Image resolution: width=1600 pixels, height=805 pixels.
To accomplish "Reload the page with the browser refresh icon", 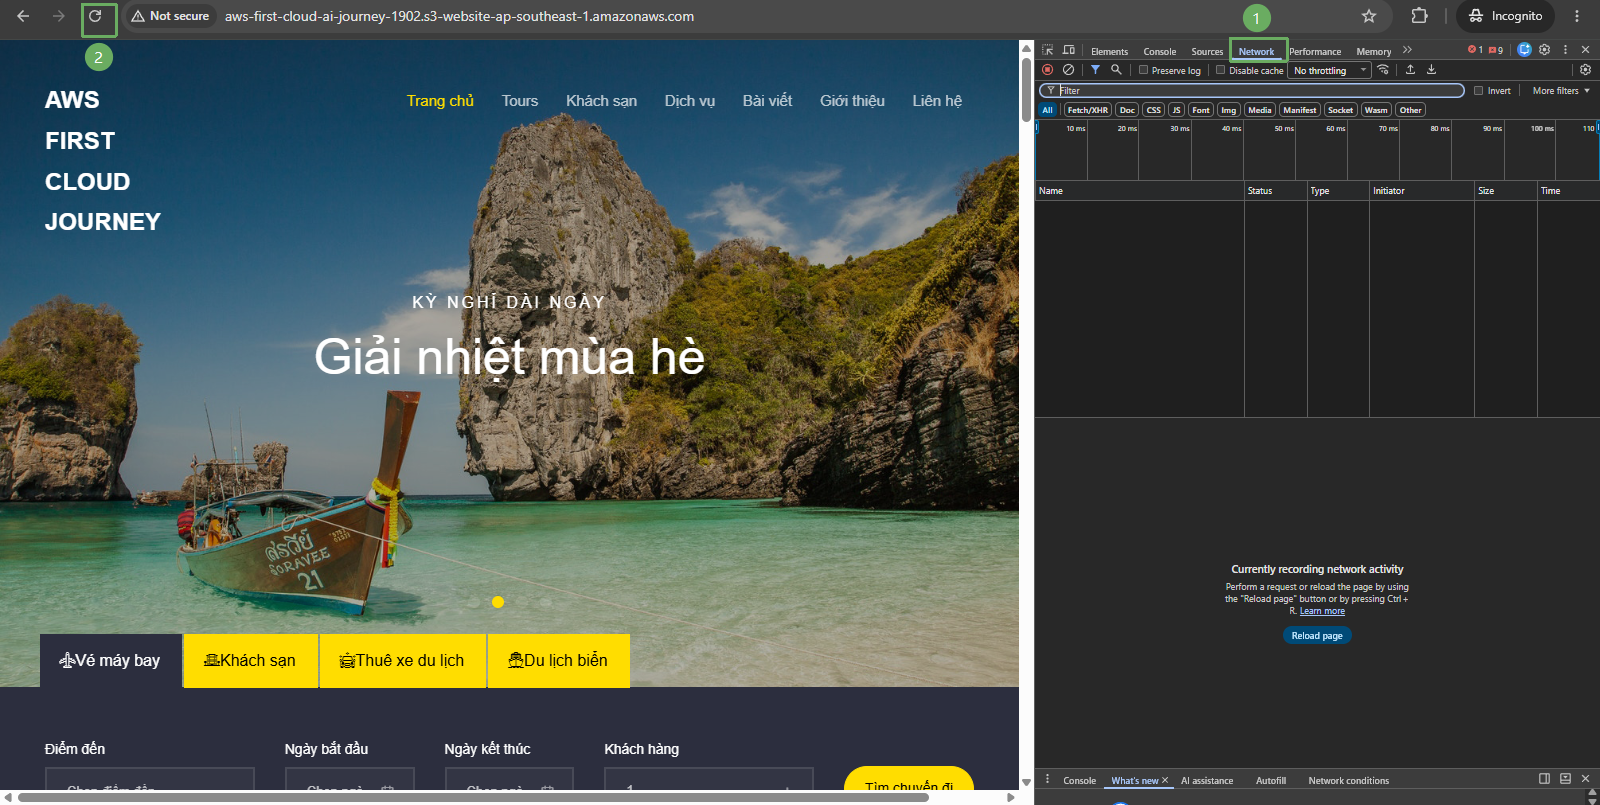I will [95, 17].
